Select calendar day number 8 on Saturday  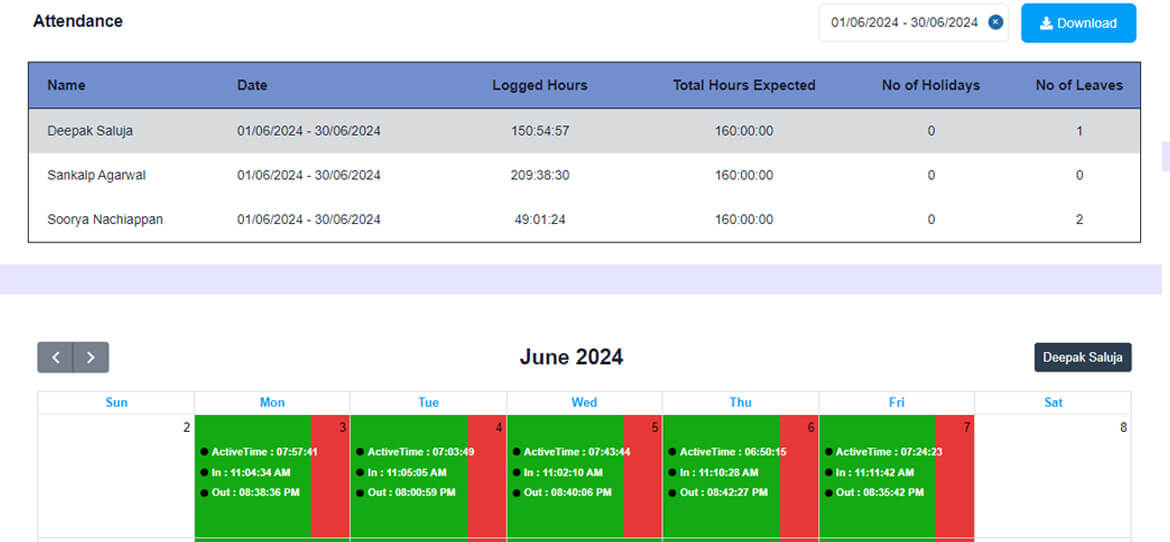click(x=1123, y=428)
